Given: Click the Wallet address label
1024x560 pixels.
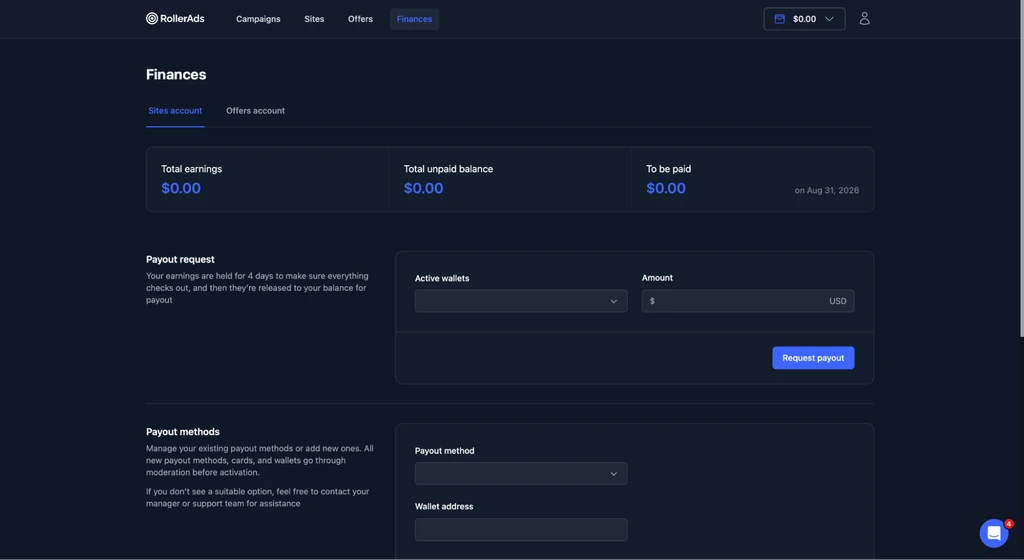Looking at the screenshot, I should click(x=444, y=506).
